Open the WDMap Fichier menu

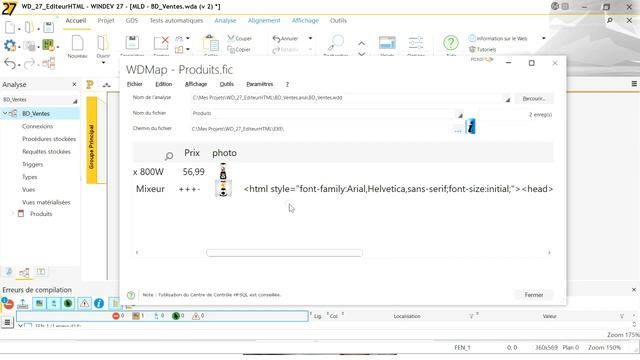point(135,84)
